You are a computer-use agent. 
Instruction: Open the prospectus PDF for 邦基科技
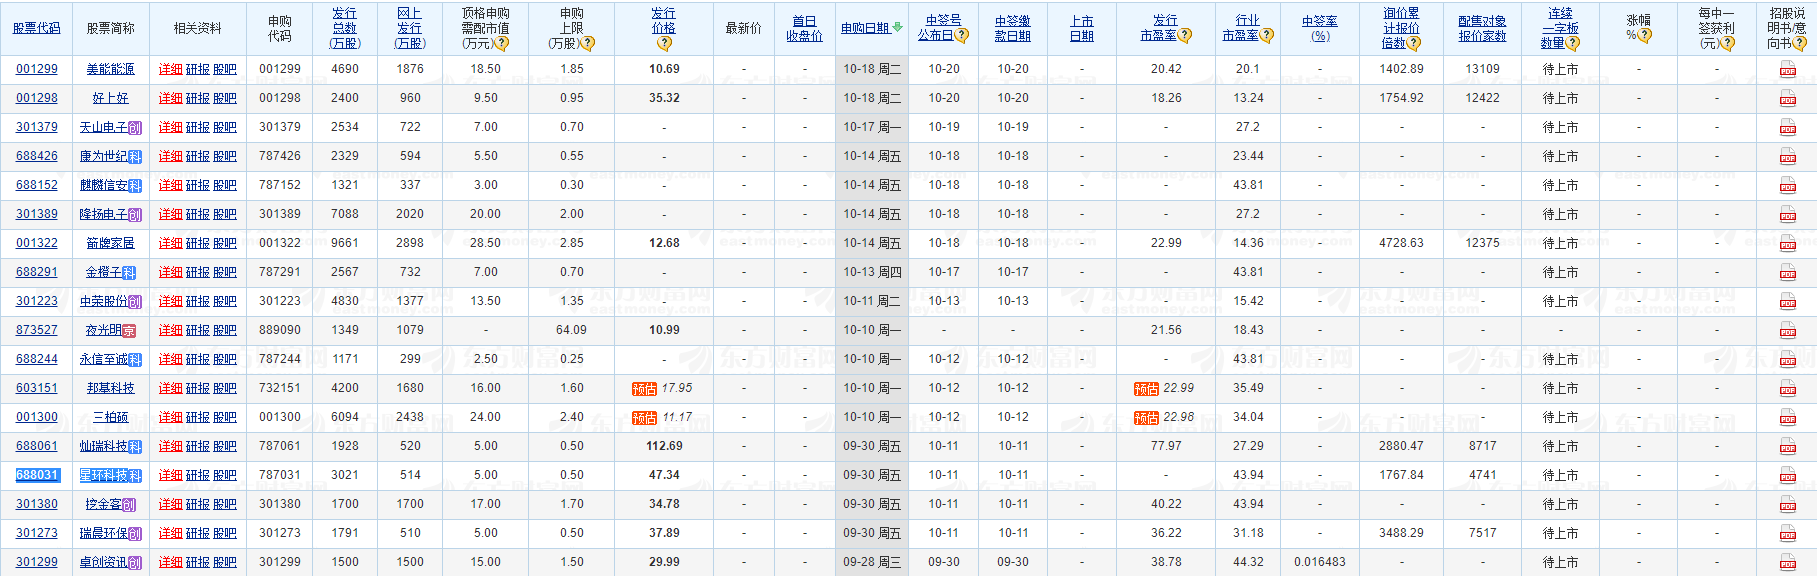tap(1787, 389)
